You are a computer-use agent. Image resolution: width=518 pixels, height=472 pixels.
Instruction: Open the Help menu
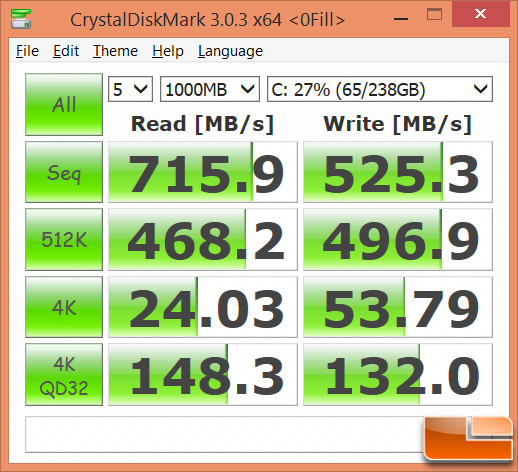click(x=168, y=51)
